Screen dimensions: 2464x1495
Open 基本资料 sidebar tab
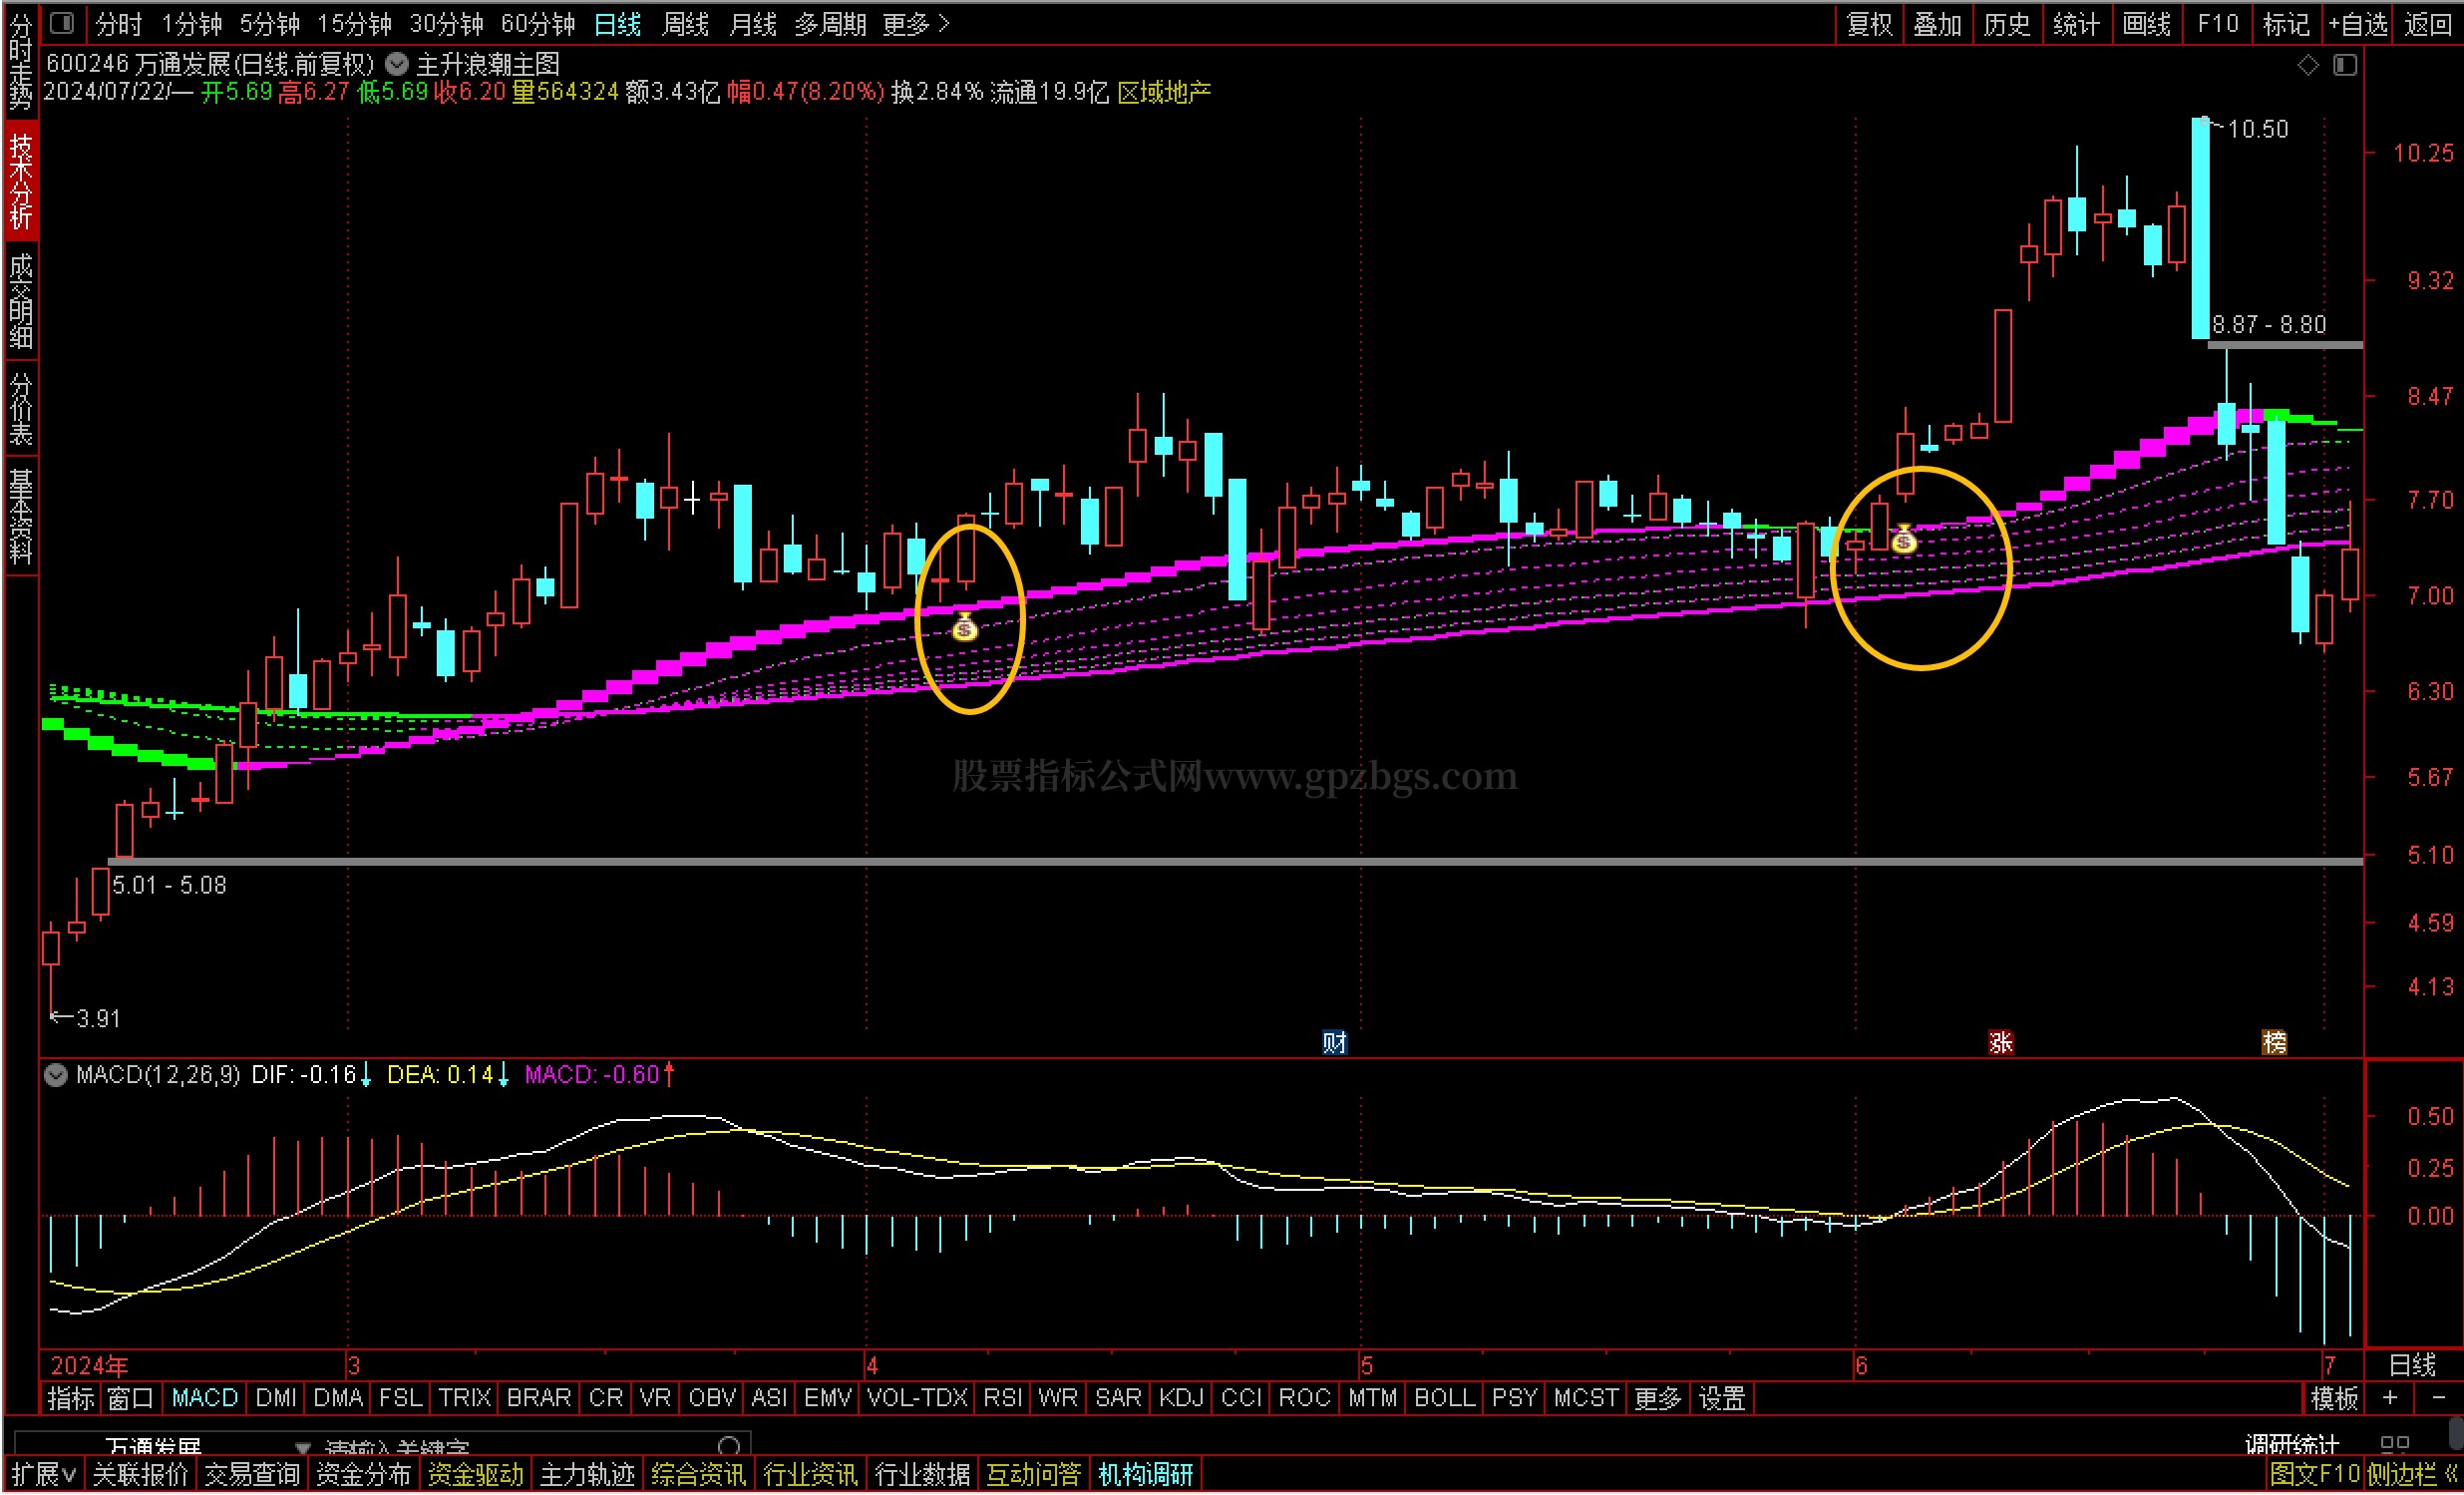click(x=21, y=517)
